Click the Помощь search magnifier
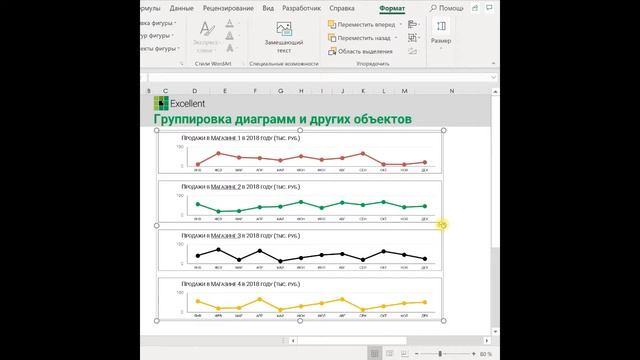Image resolution: width=640 pixels, height=360 pixels. pos(433,8)
